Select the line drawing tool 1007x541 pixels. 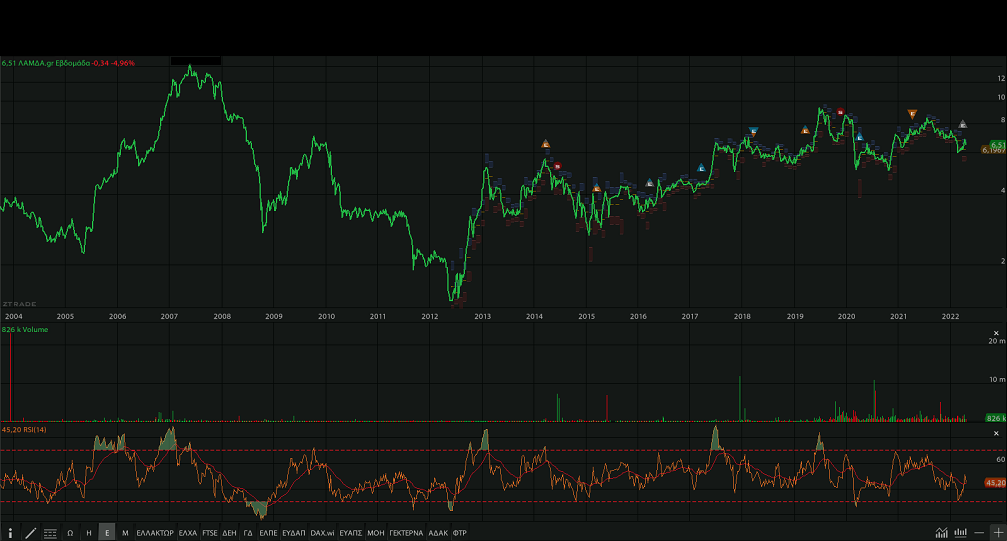(30, 533)
